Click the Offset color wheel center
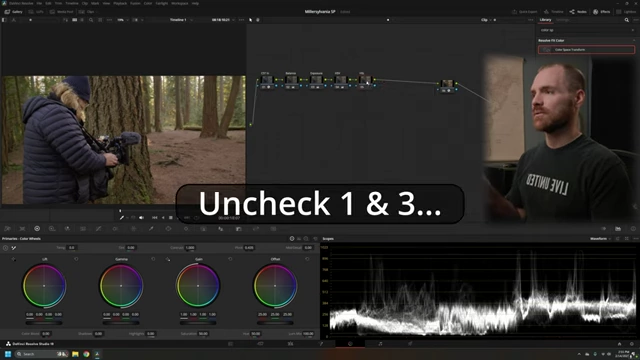 275,286
